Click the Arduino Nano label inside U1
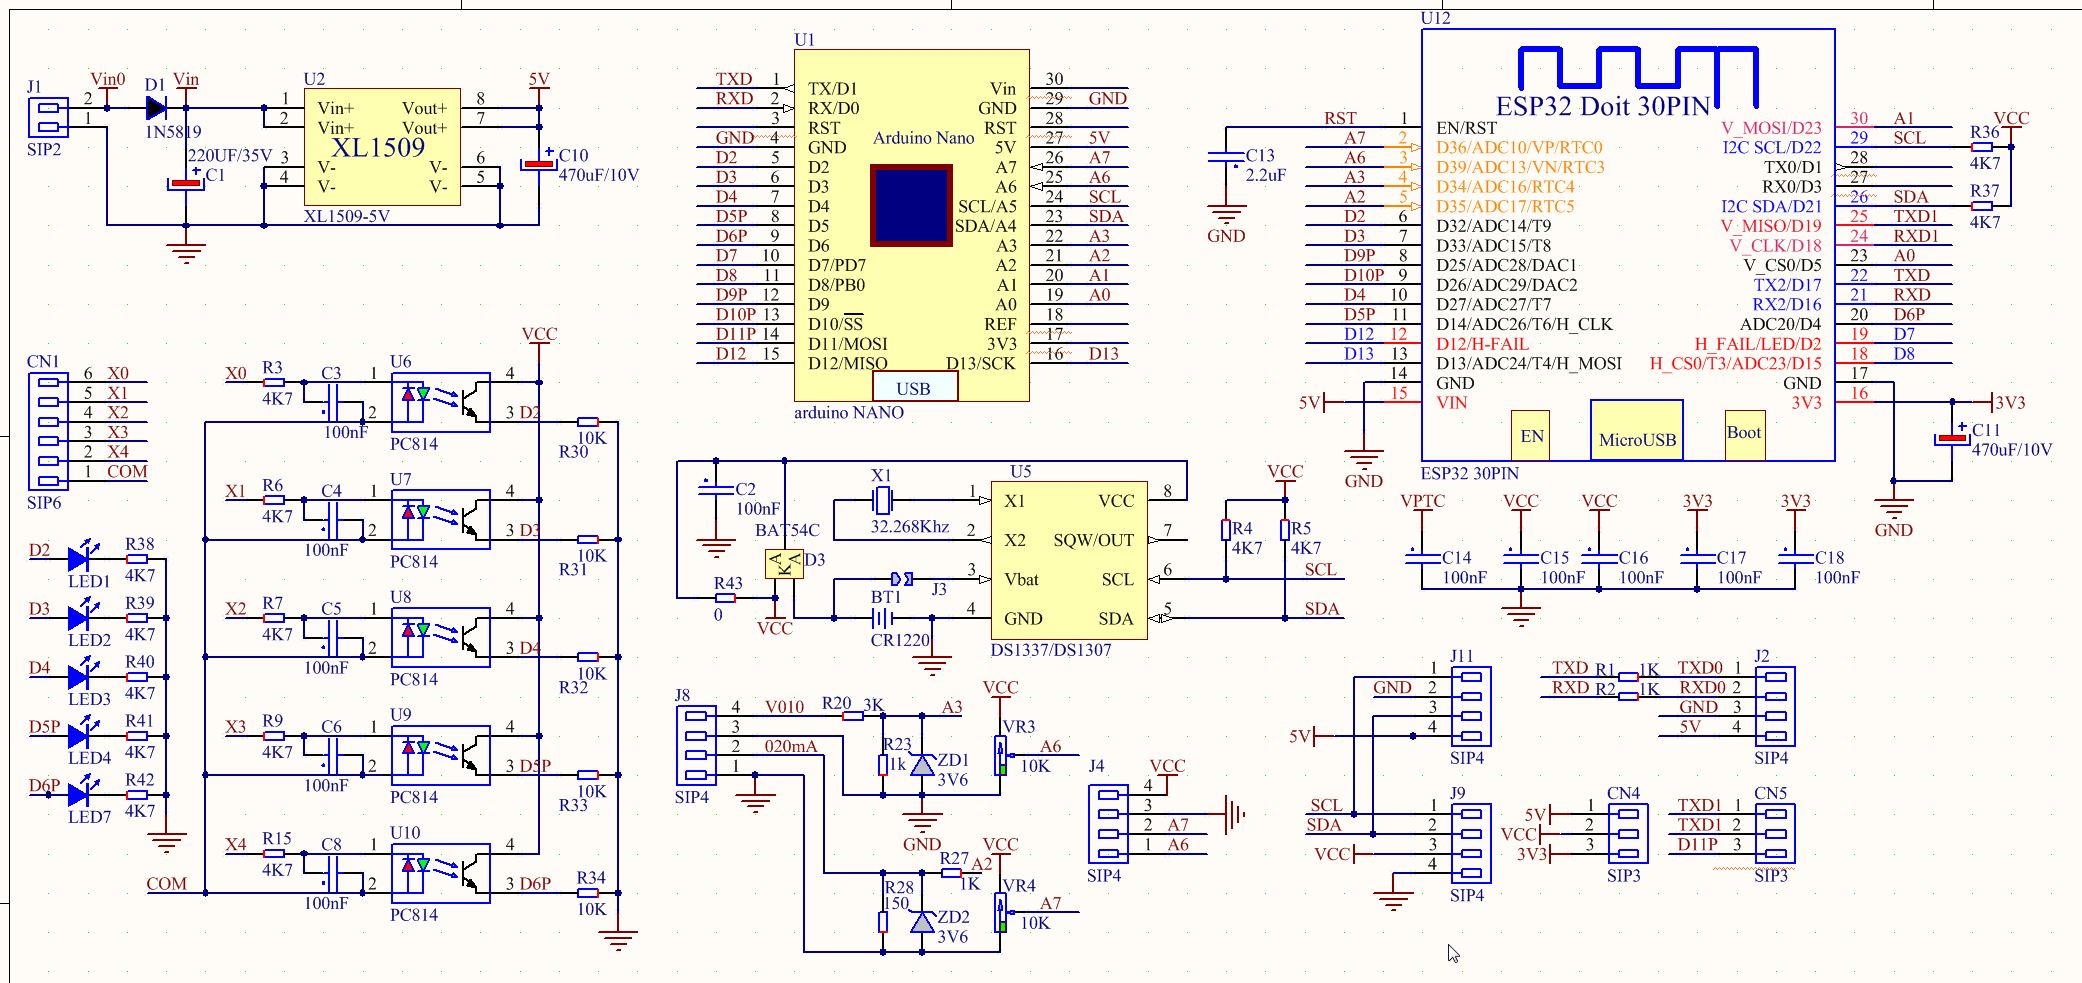This screenshot has height=983, width=2082. (x=923, y=138)
